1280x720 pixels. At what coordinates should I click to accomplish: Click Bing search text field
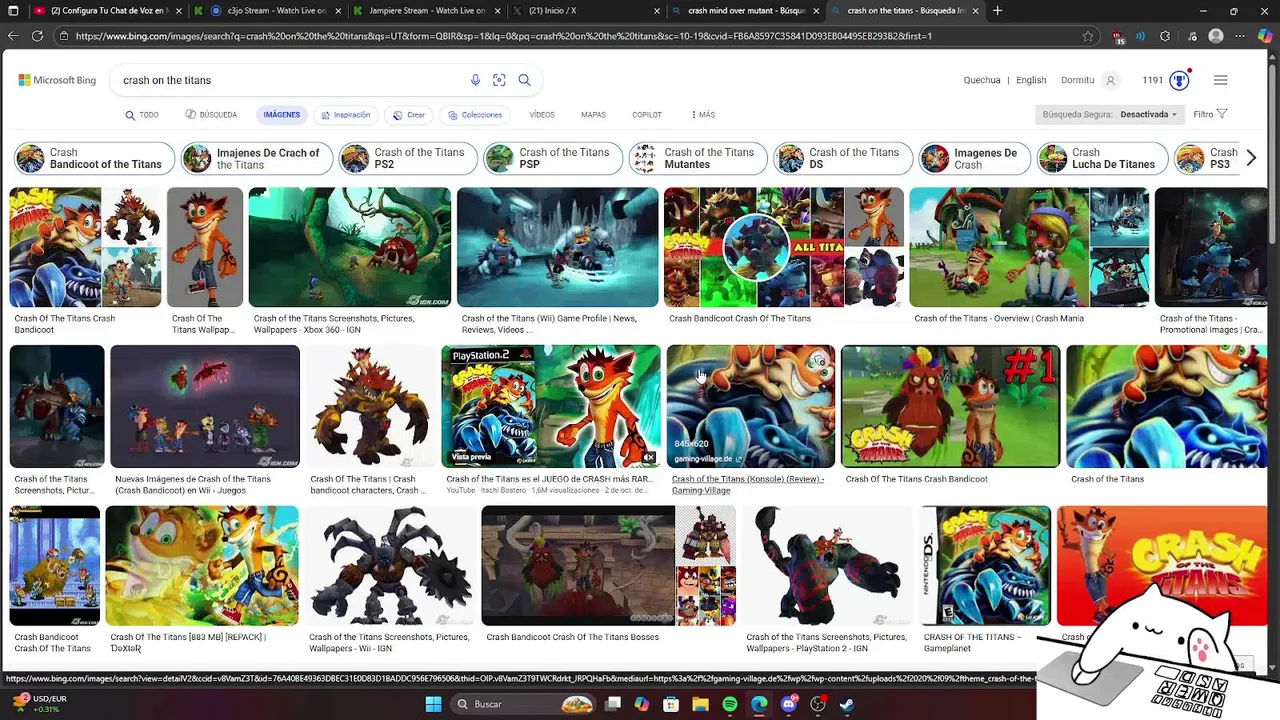[x=290, y=80]
